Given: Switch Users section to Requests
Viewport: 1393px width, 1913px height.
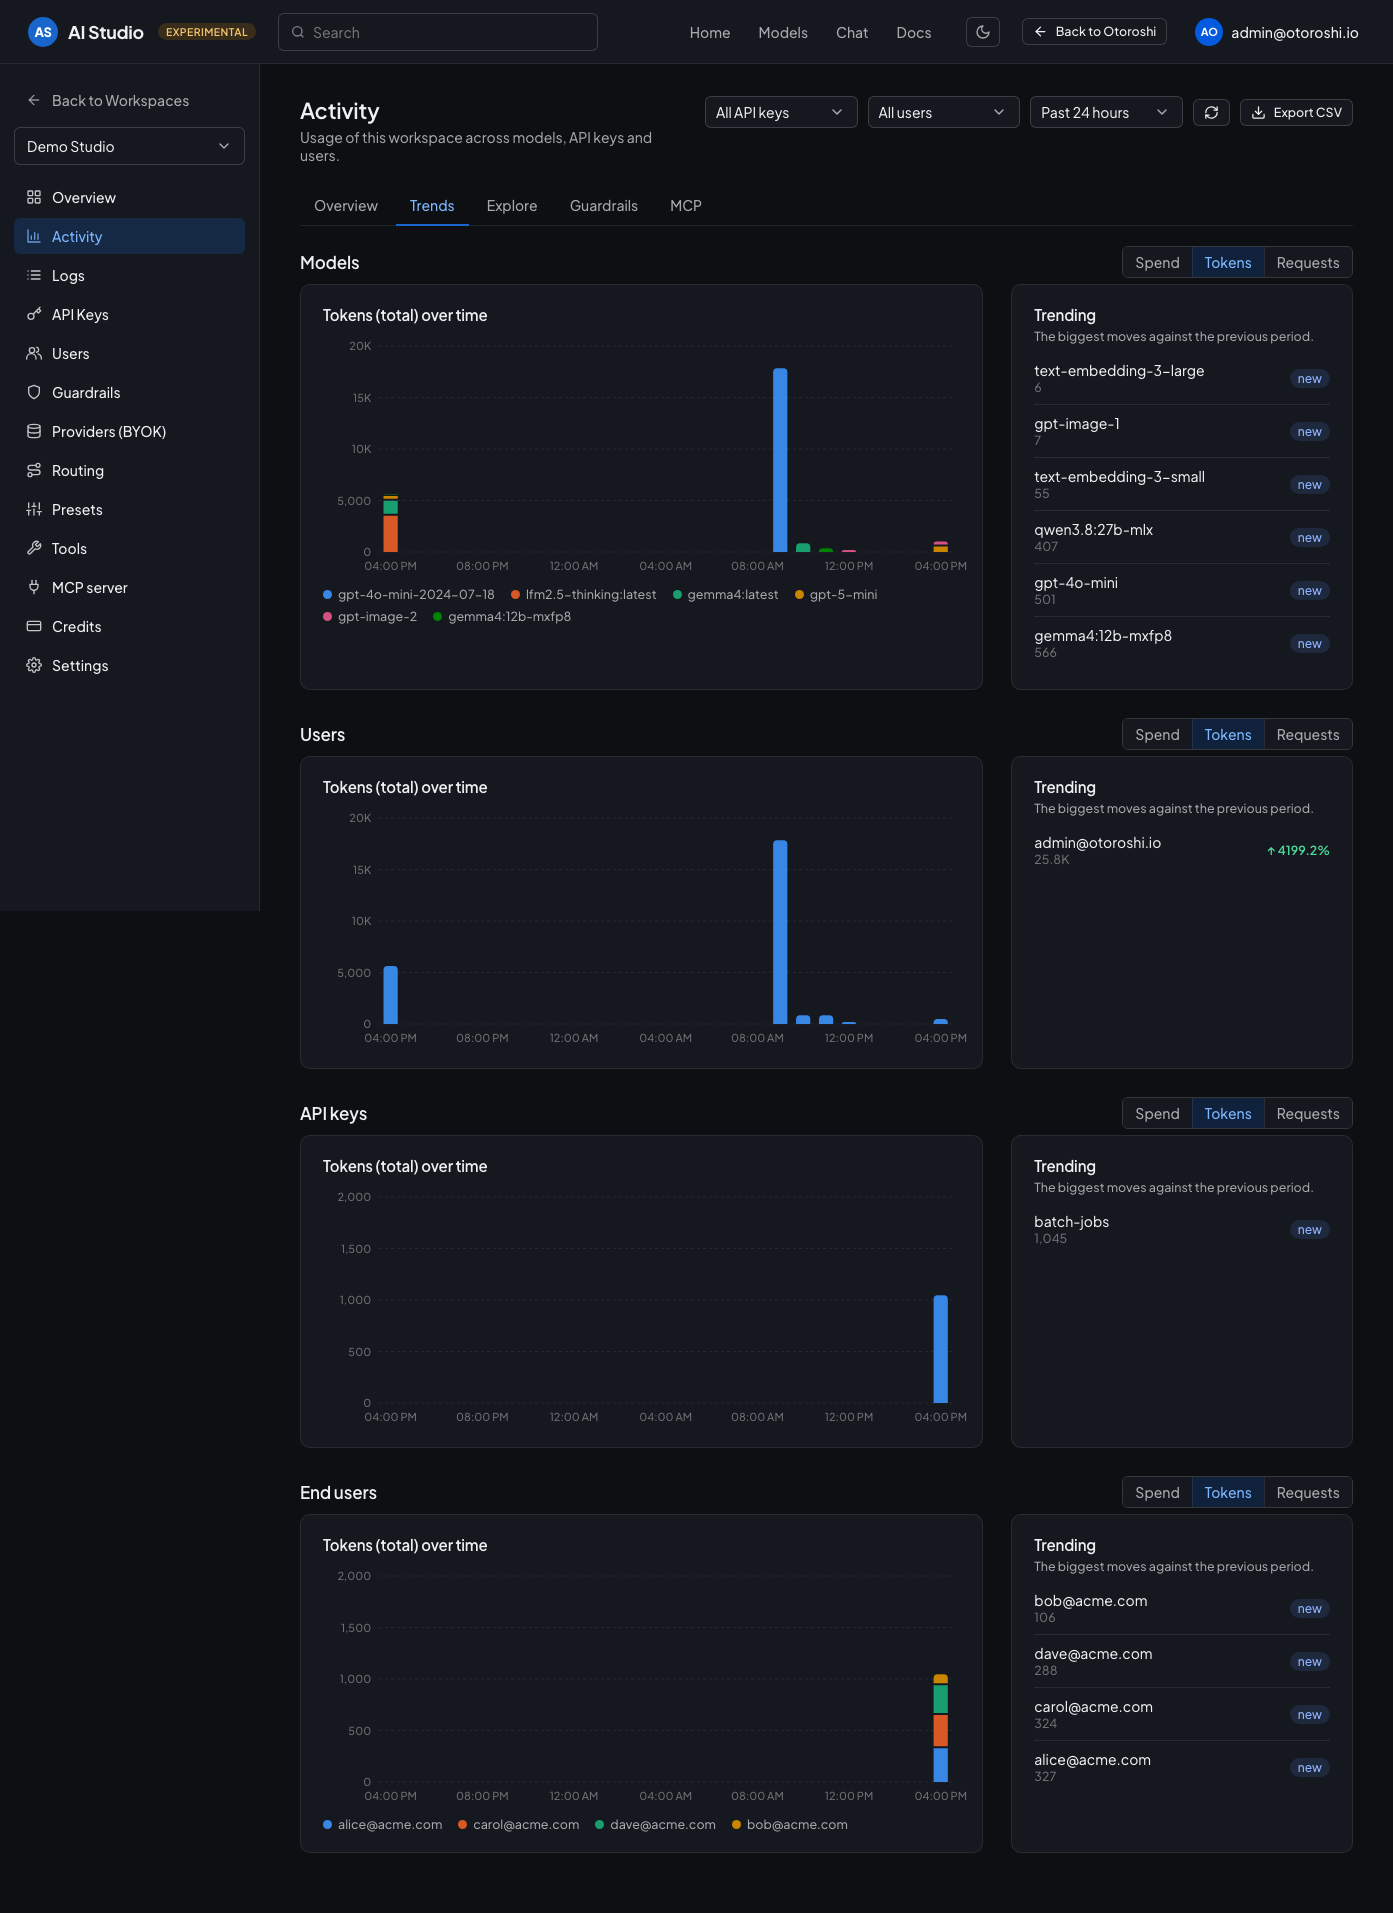Looking at the screenshot, I should (x=1308, y=734).
